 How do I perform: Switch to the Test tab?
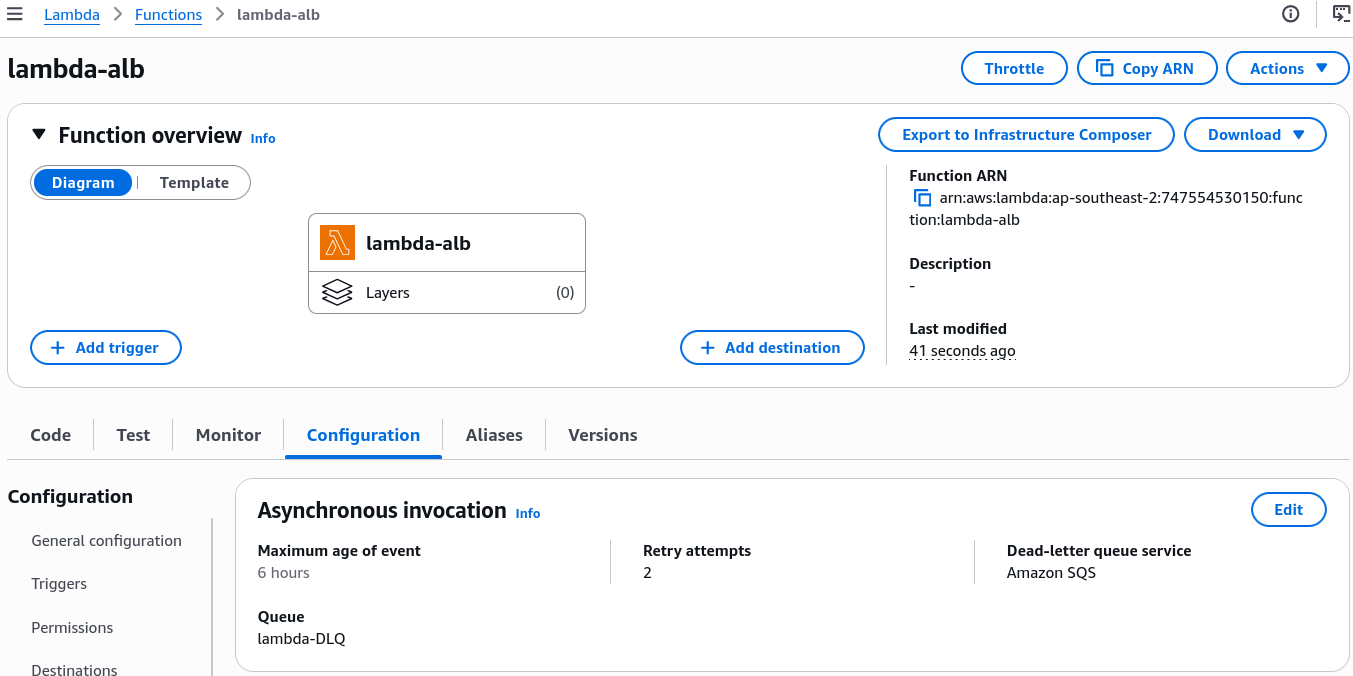click(x=133, y=435)
